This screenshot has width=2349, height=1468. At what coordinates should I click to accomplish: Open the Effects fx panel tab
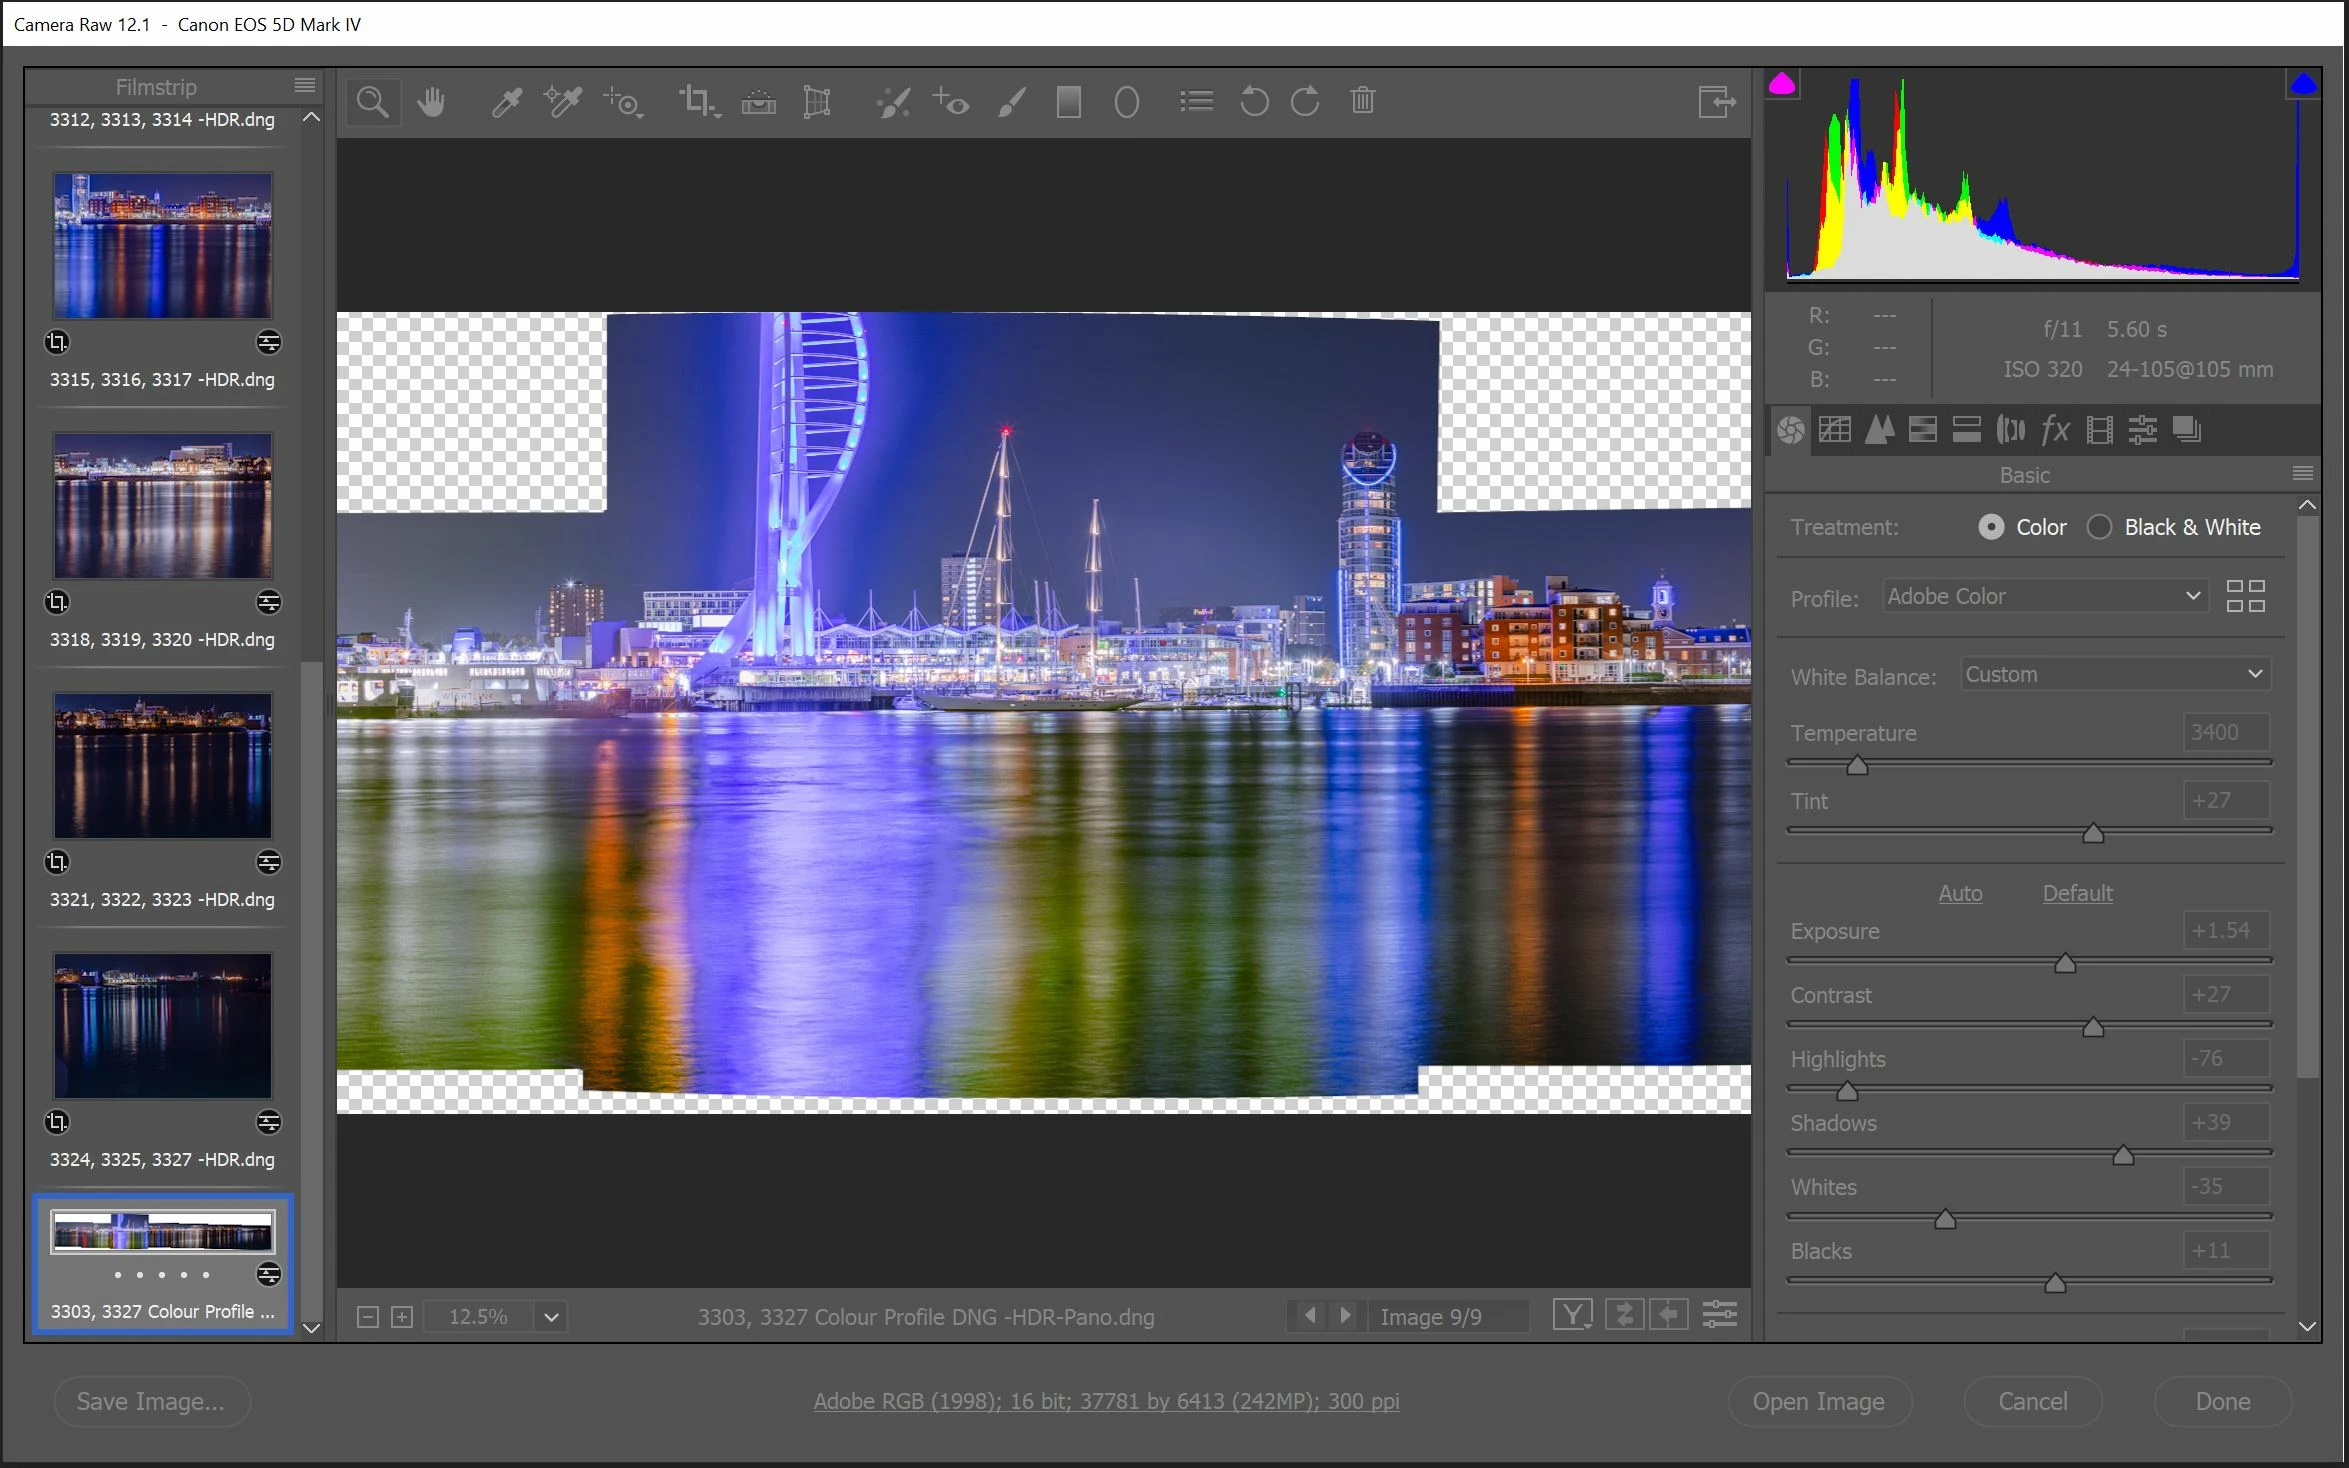(2055, 430)
